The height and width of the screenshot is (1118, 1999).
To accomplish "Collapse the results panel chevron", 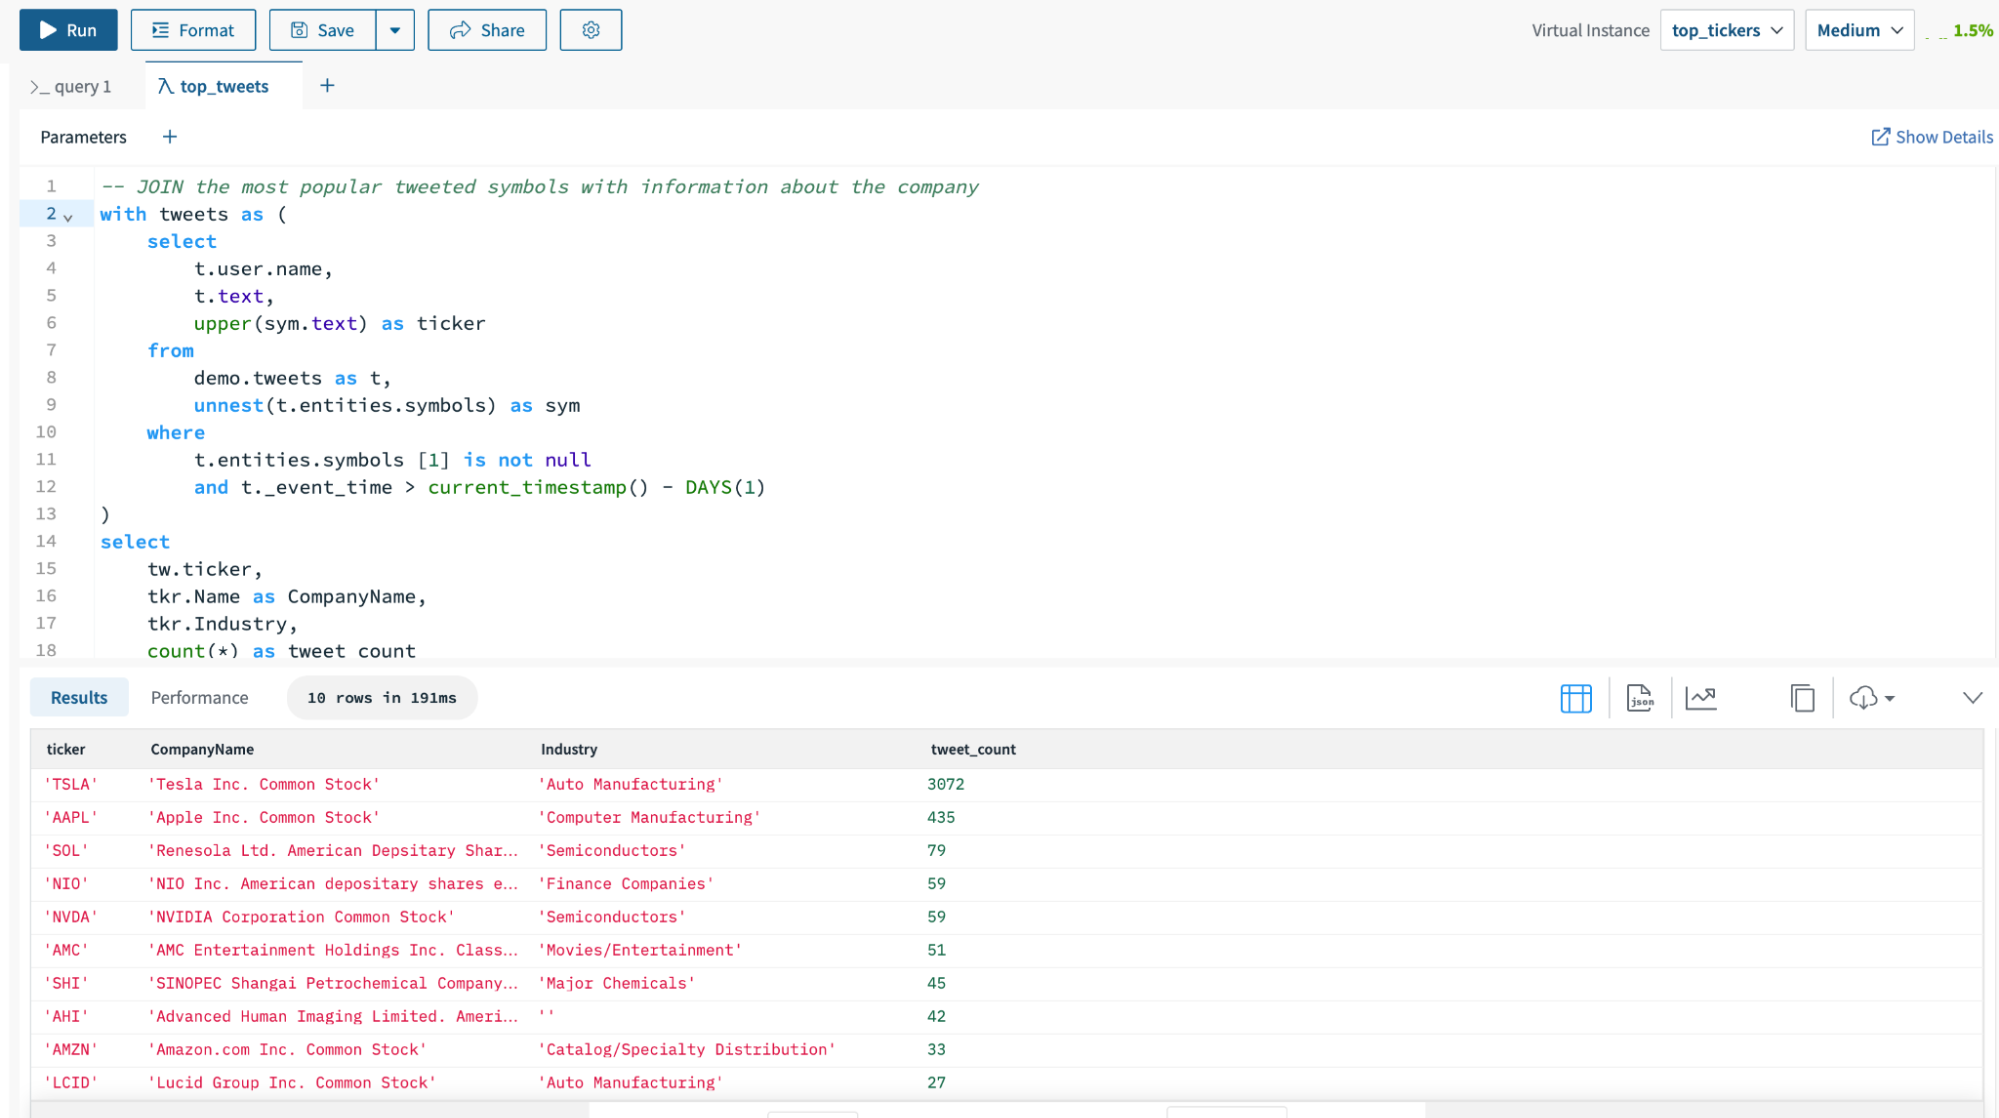I will pyautogui.click(x=1972, y=698).
